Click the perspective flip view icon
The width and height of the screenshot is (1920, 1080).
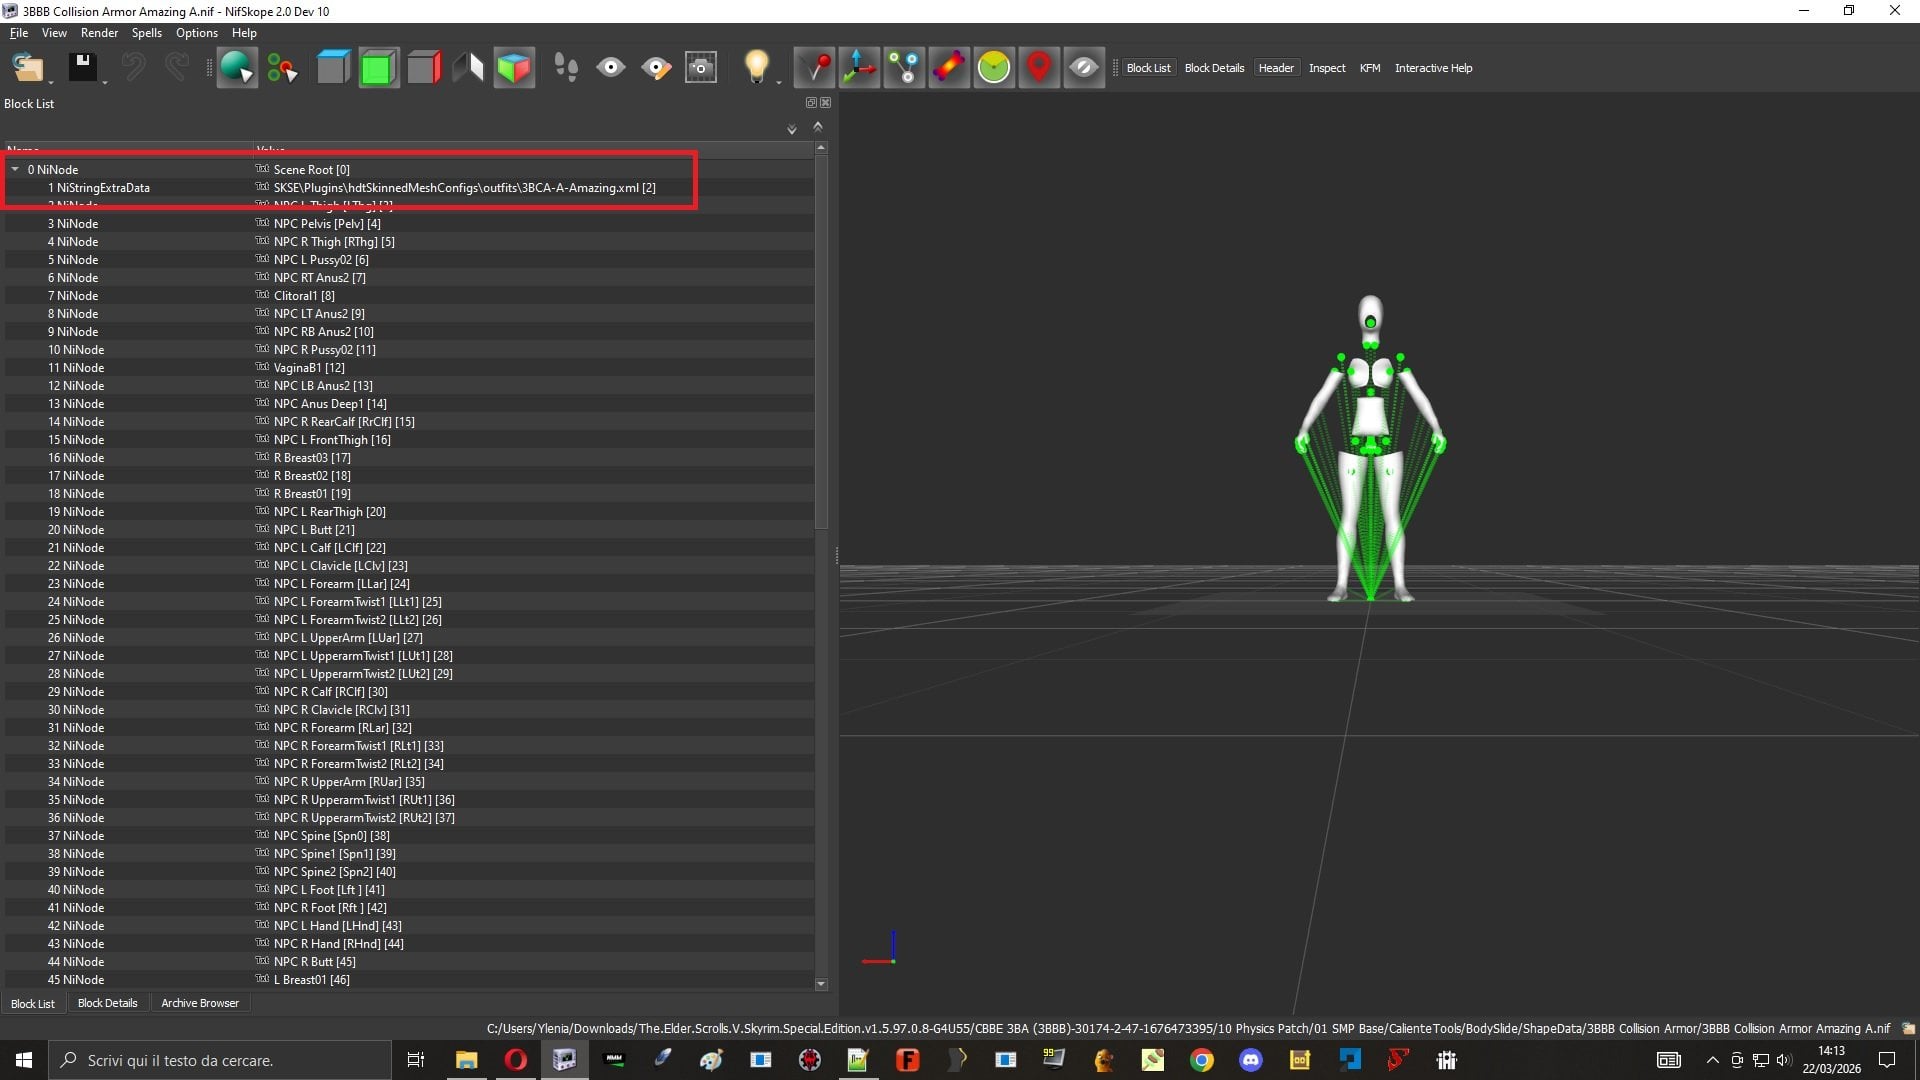[468, 68]
